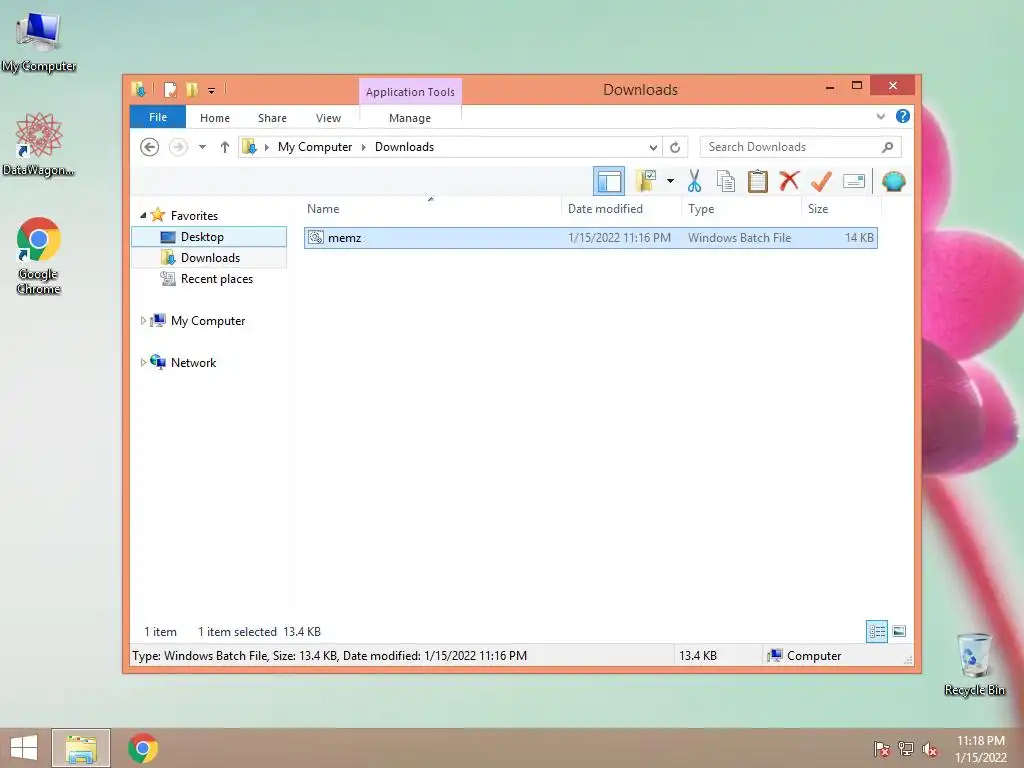Viewport: 1024px width, 768px height.
Task: Select Recent places under Favorites
Action: tap(217, 279)
